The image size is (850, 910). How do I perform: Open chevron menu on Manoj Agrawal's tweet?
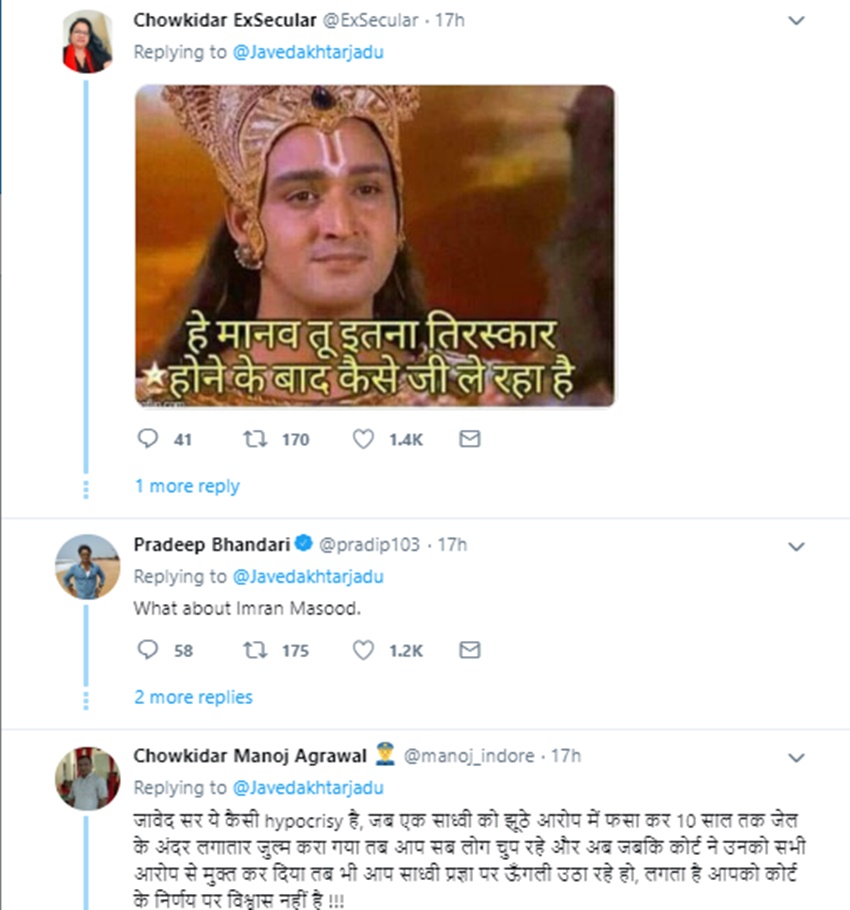[796, 756]
